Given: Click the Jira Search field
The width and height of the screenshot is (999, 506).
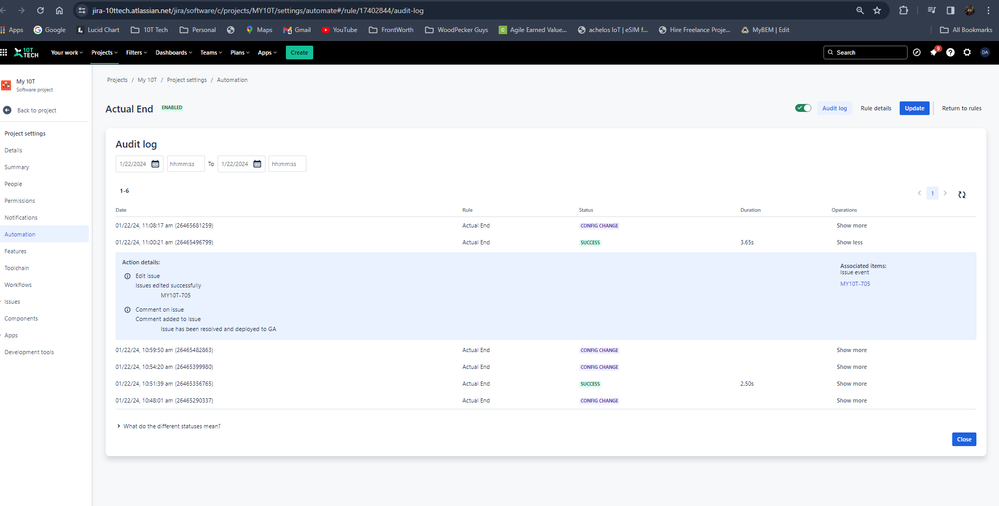Looking at the screenshot, I should [x=865, y=52].
